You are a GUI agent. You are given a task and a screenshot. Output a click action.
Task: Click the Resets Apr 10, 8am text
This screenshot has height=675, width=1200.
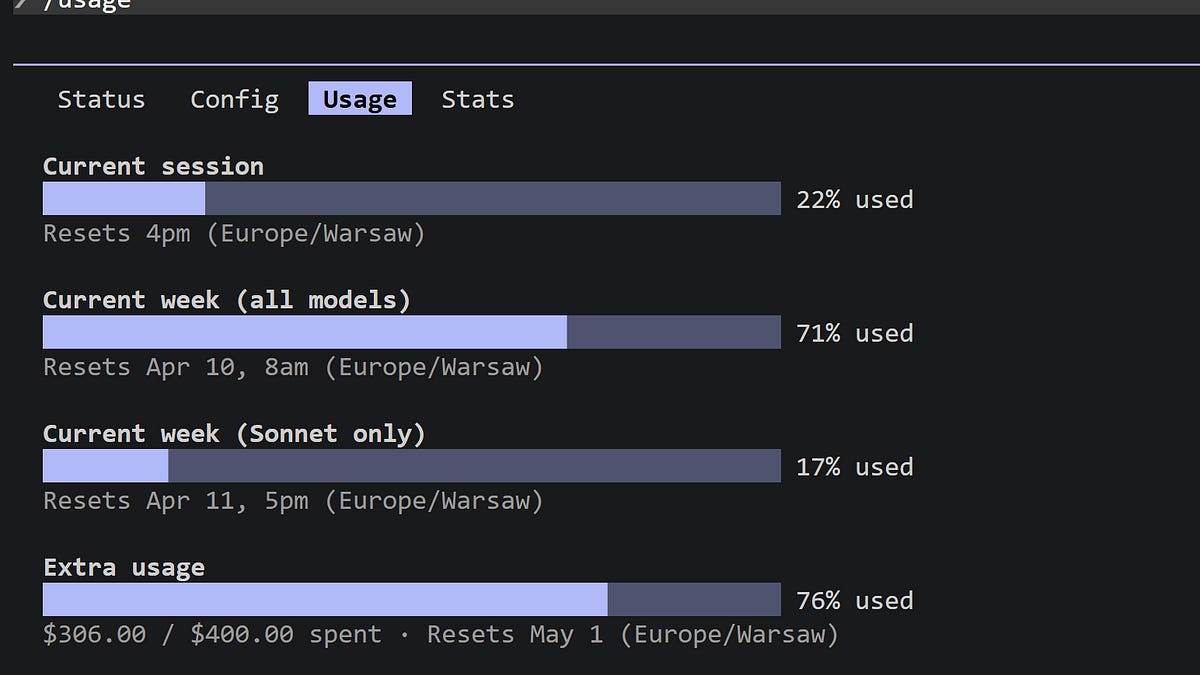293,367
